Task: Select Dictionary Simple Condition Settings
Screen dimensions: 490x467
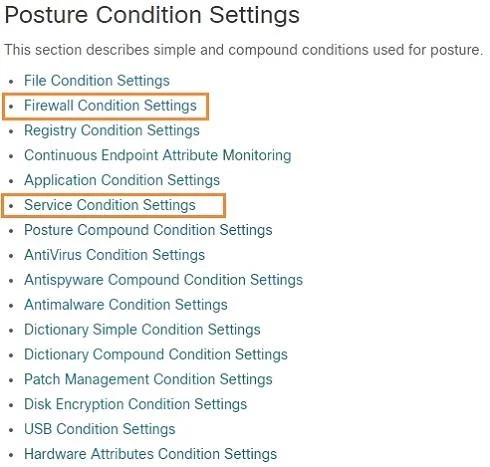Action: click(x=142, y=330)
